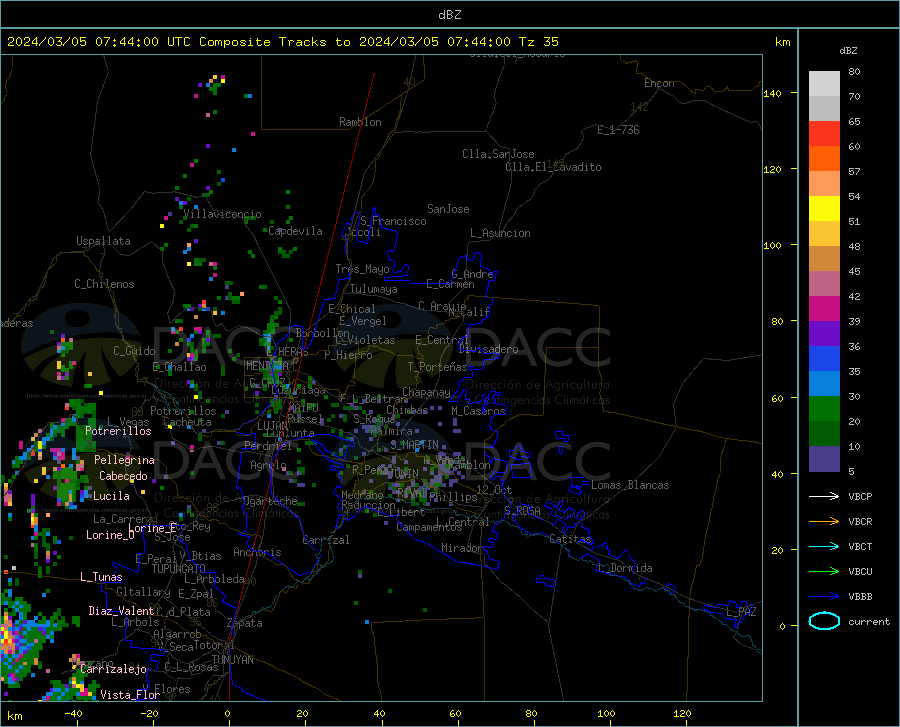Click the 'Uspallata' map label
This screenshot has width=900, height=727.
[103, 241]
